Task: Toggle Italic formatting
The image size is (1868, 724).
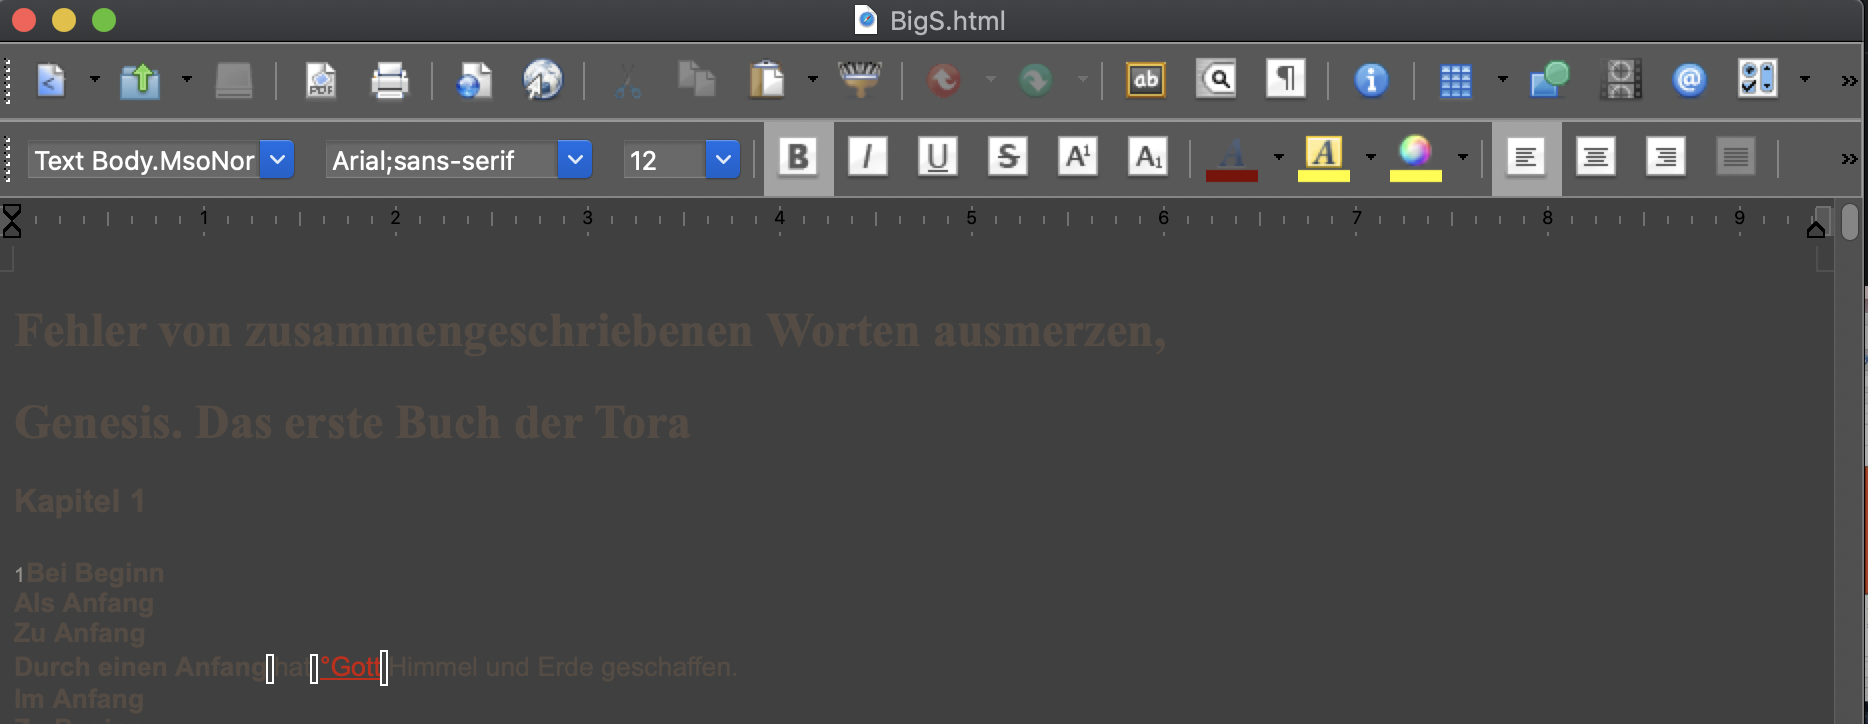Action: (x=867, y=158)
